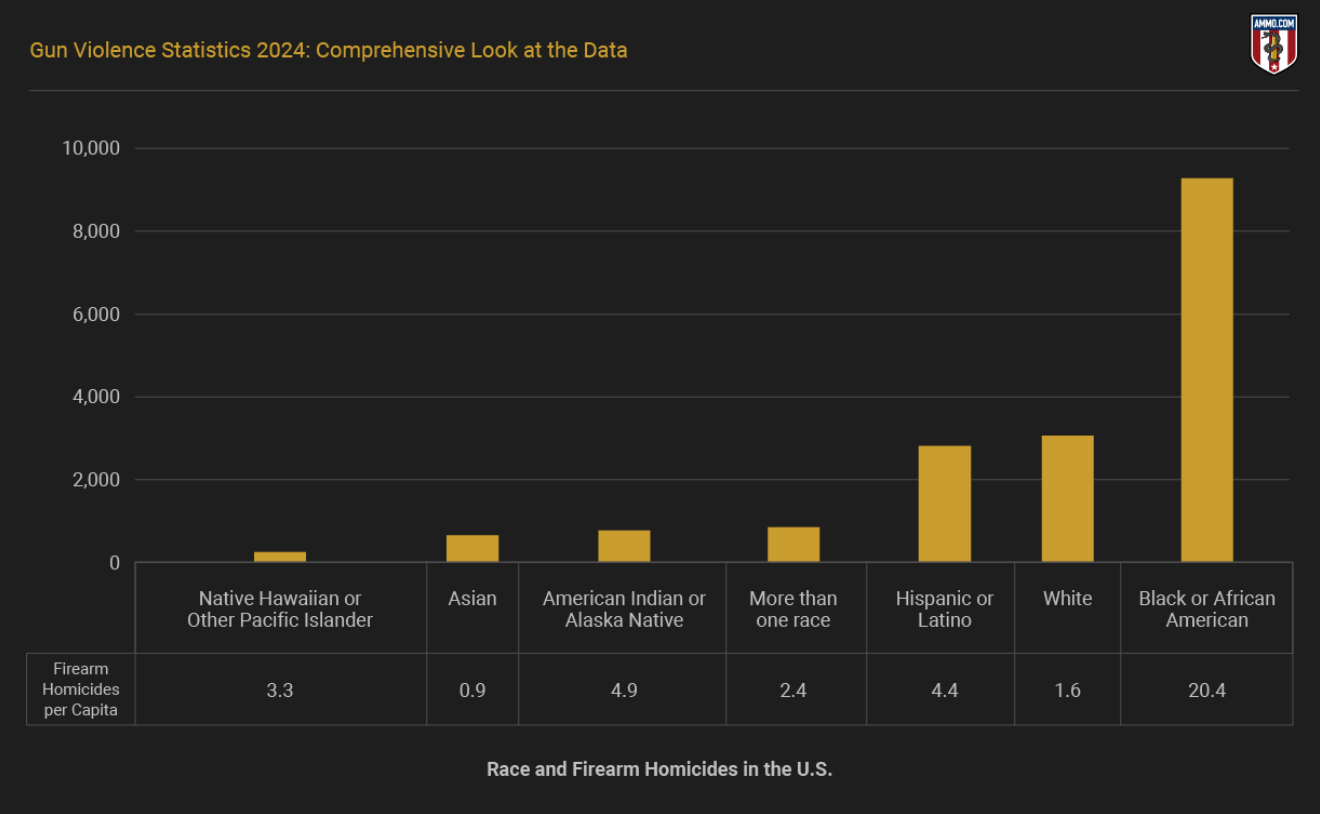The width and height of the screenshot is (1320, 814).
Task: Click the Hispanic or Latino bar
Action: coord(944,503)
